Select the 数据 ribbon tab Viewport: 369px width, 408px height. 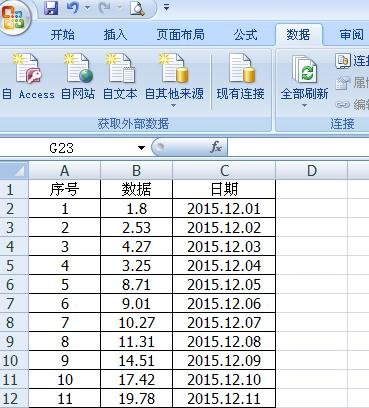[299, 35]
